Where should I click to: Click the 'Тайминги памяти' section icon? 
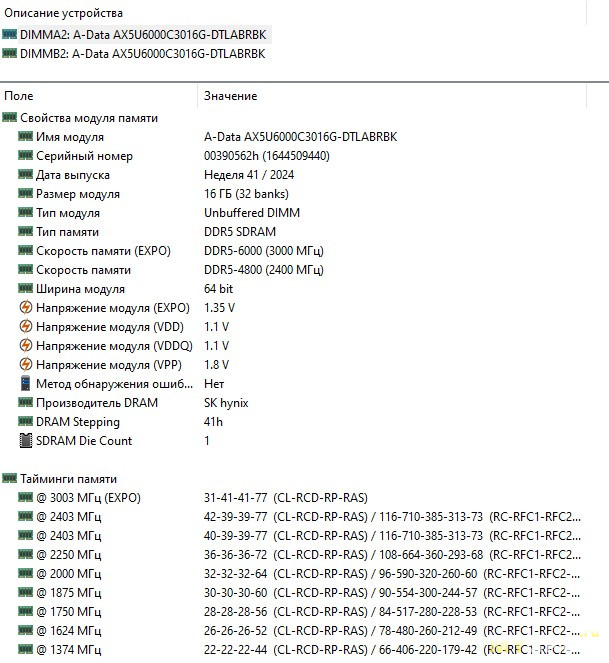[x=9, y=478]
